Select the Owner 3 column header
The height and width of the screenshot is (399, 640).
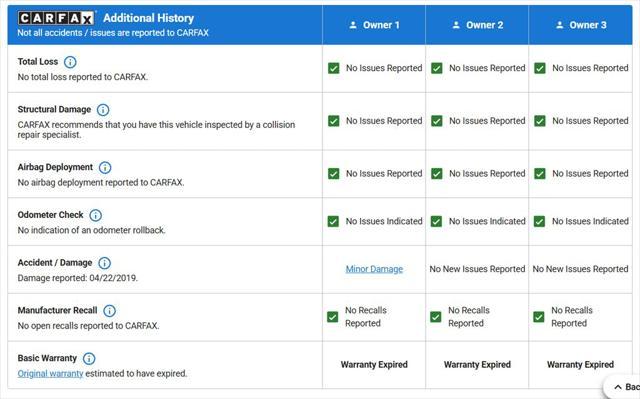click(580, 25)
